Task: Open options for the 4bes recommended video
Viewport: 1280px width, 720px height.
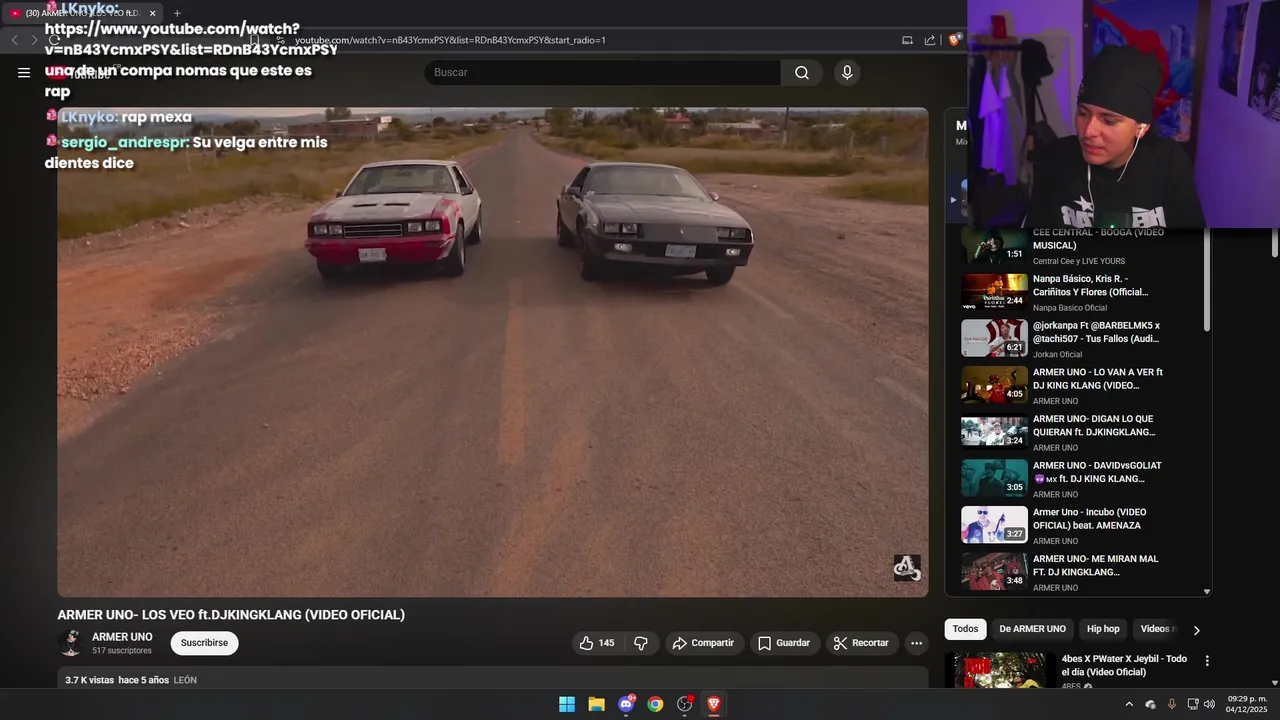Action: [1207, 661]
